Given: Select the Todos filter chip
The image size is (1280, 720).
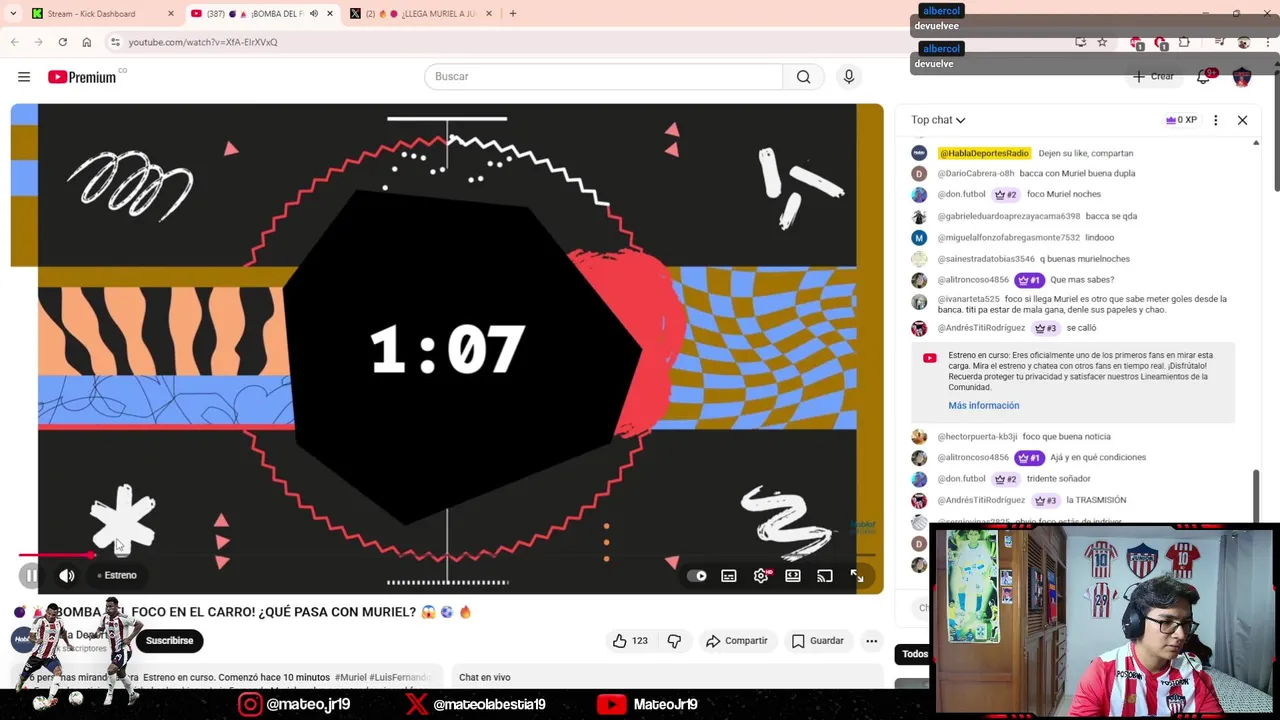Looking at the screenshot, I should 914,654.
